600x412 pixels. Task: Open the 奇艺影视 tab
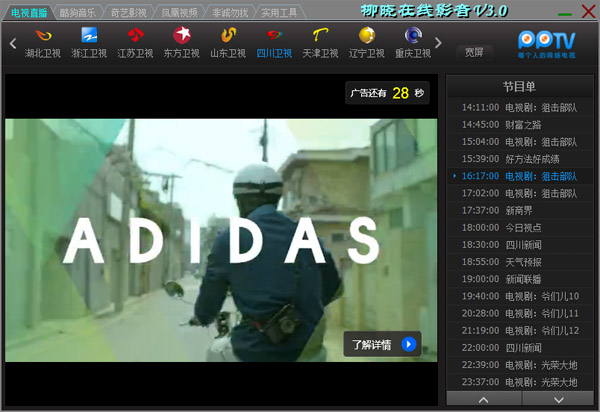(129, 13)
